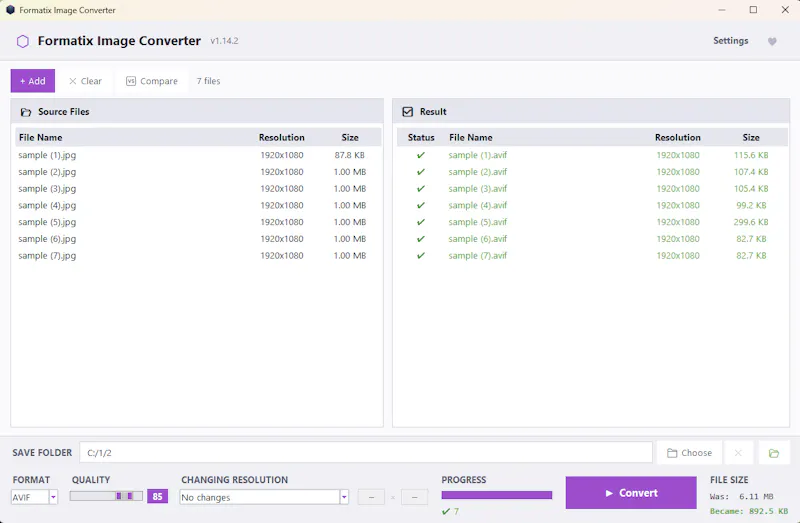
Task: Click the 99.2 KB result size value
Action: tap(751, 206)
